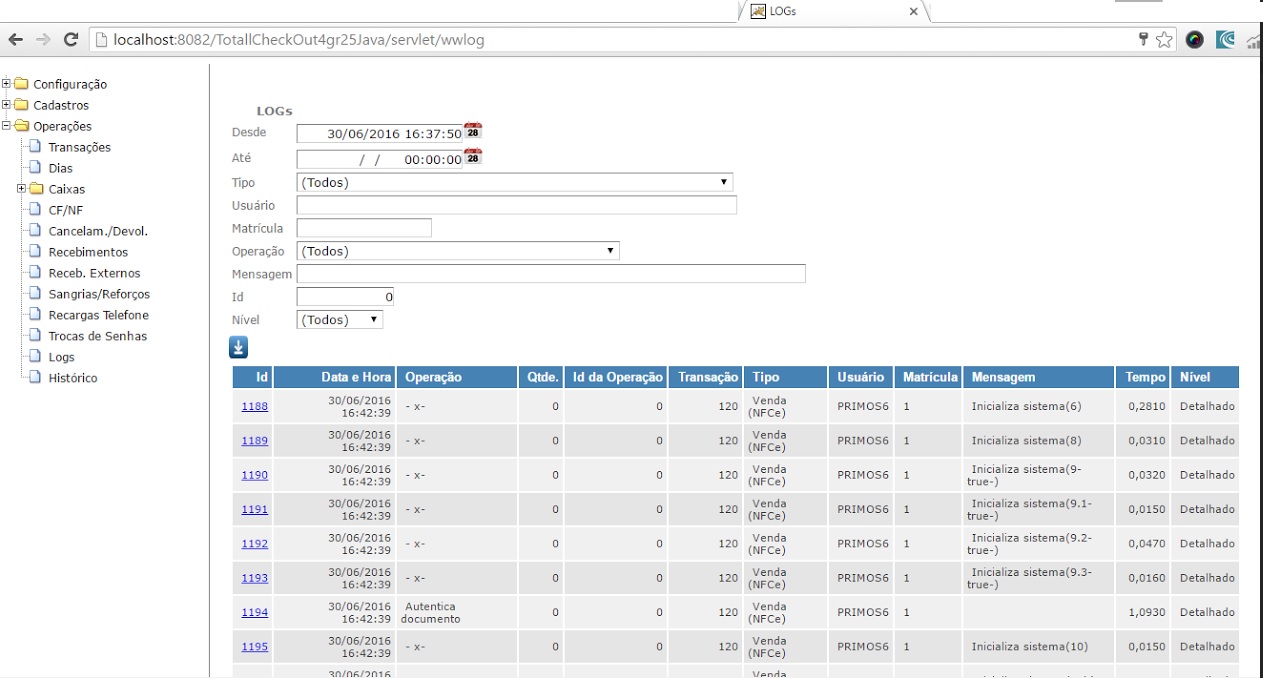This screenshot has height=678, width=1263.
Task: Click into the Mensagem input field
Action: (551, 274)
